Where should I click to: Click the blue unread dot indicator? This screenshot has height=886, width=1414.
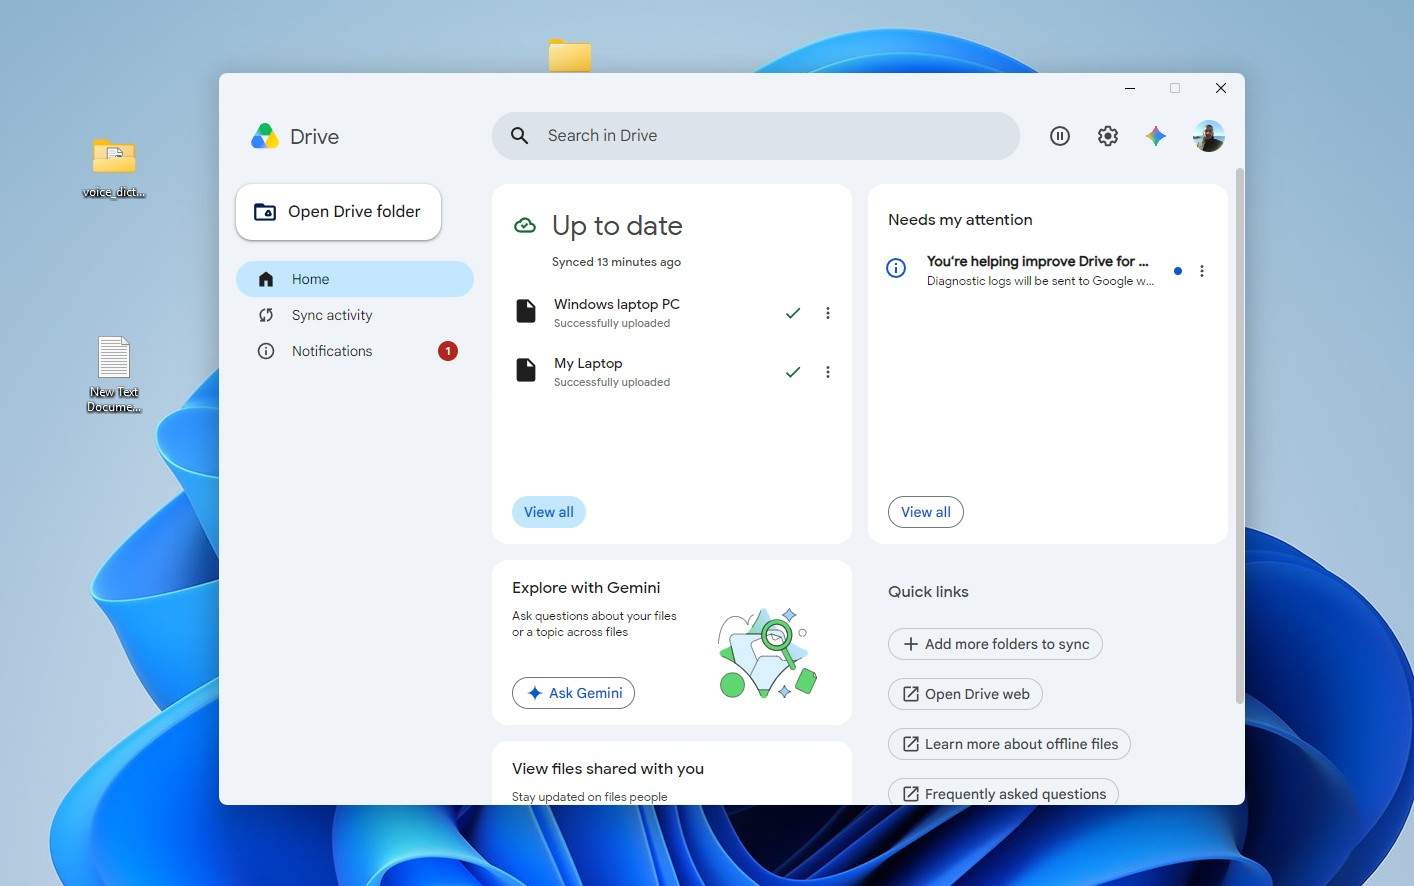pyautogui.click(x=1178, y=271)
